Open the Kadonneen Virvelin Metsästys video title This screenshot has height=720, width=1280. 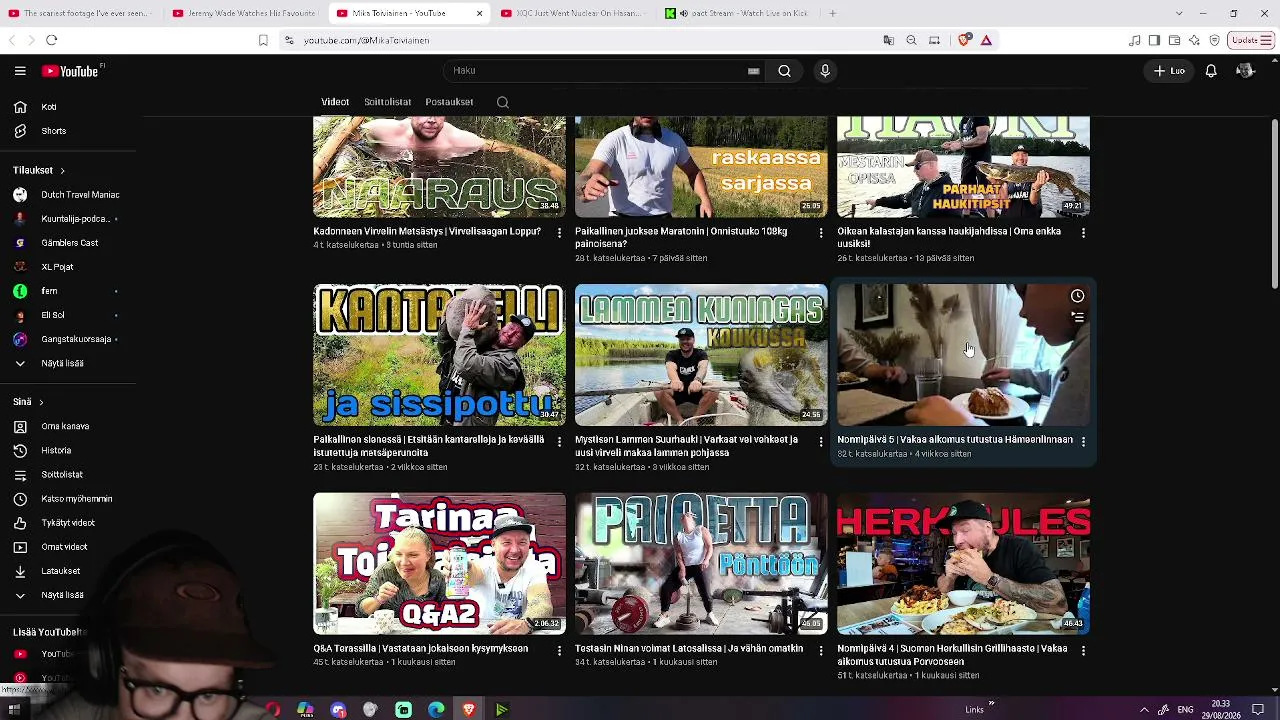point(427,231)
